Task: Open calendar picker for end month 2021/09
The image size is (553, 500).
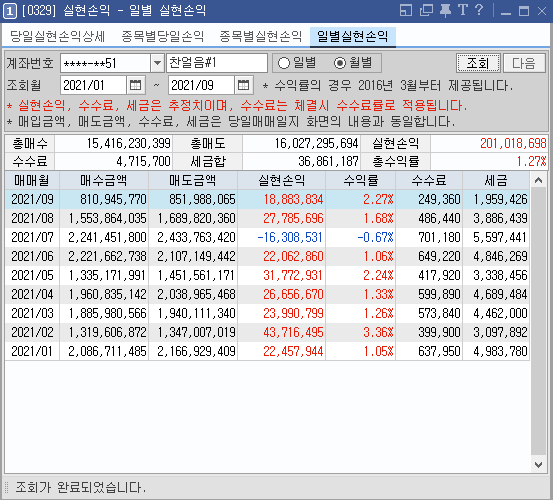Action: pos(243,85)
